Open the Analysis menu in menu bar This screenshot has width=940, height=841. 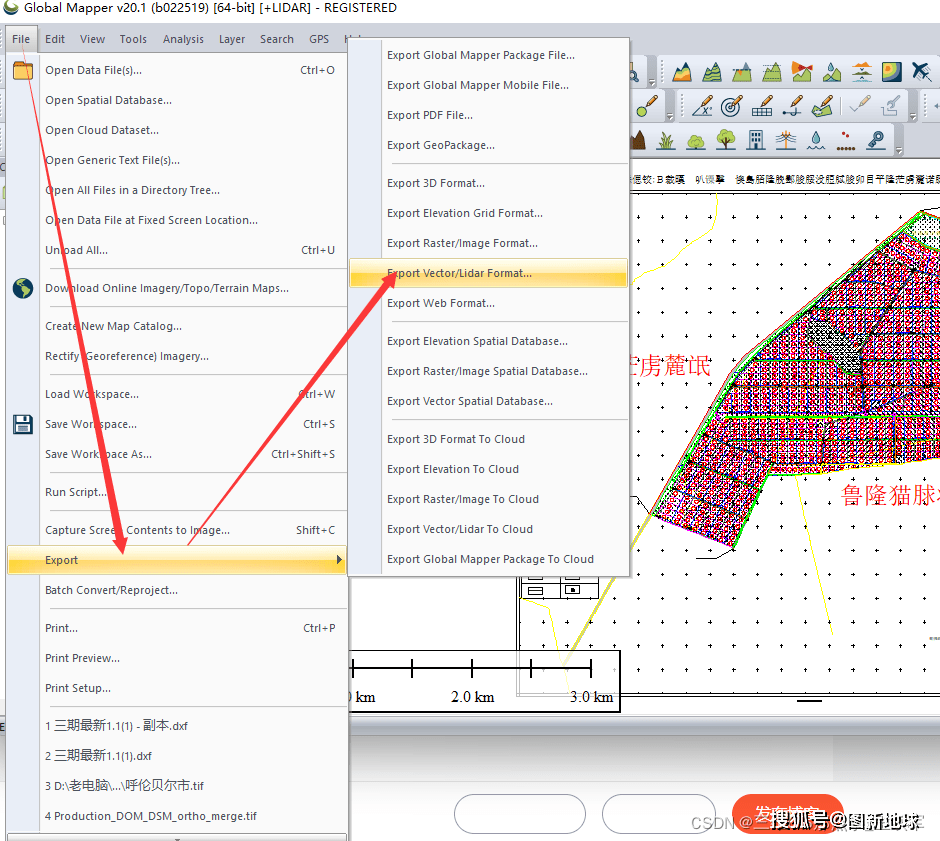pyautogui.click(x=183, y=39)
